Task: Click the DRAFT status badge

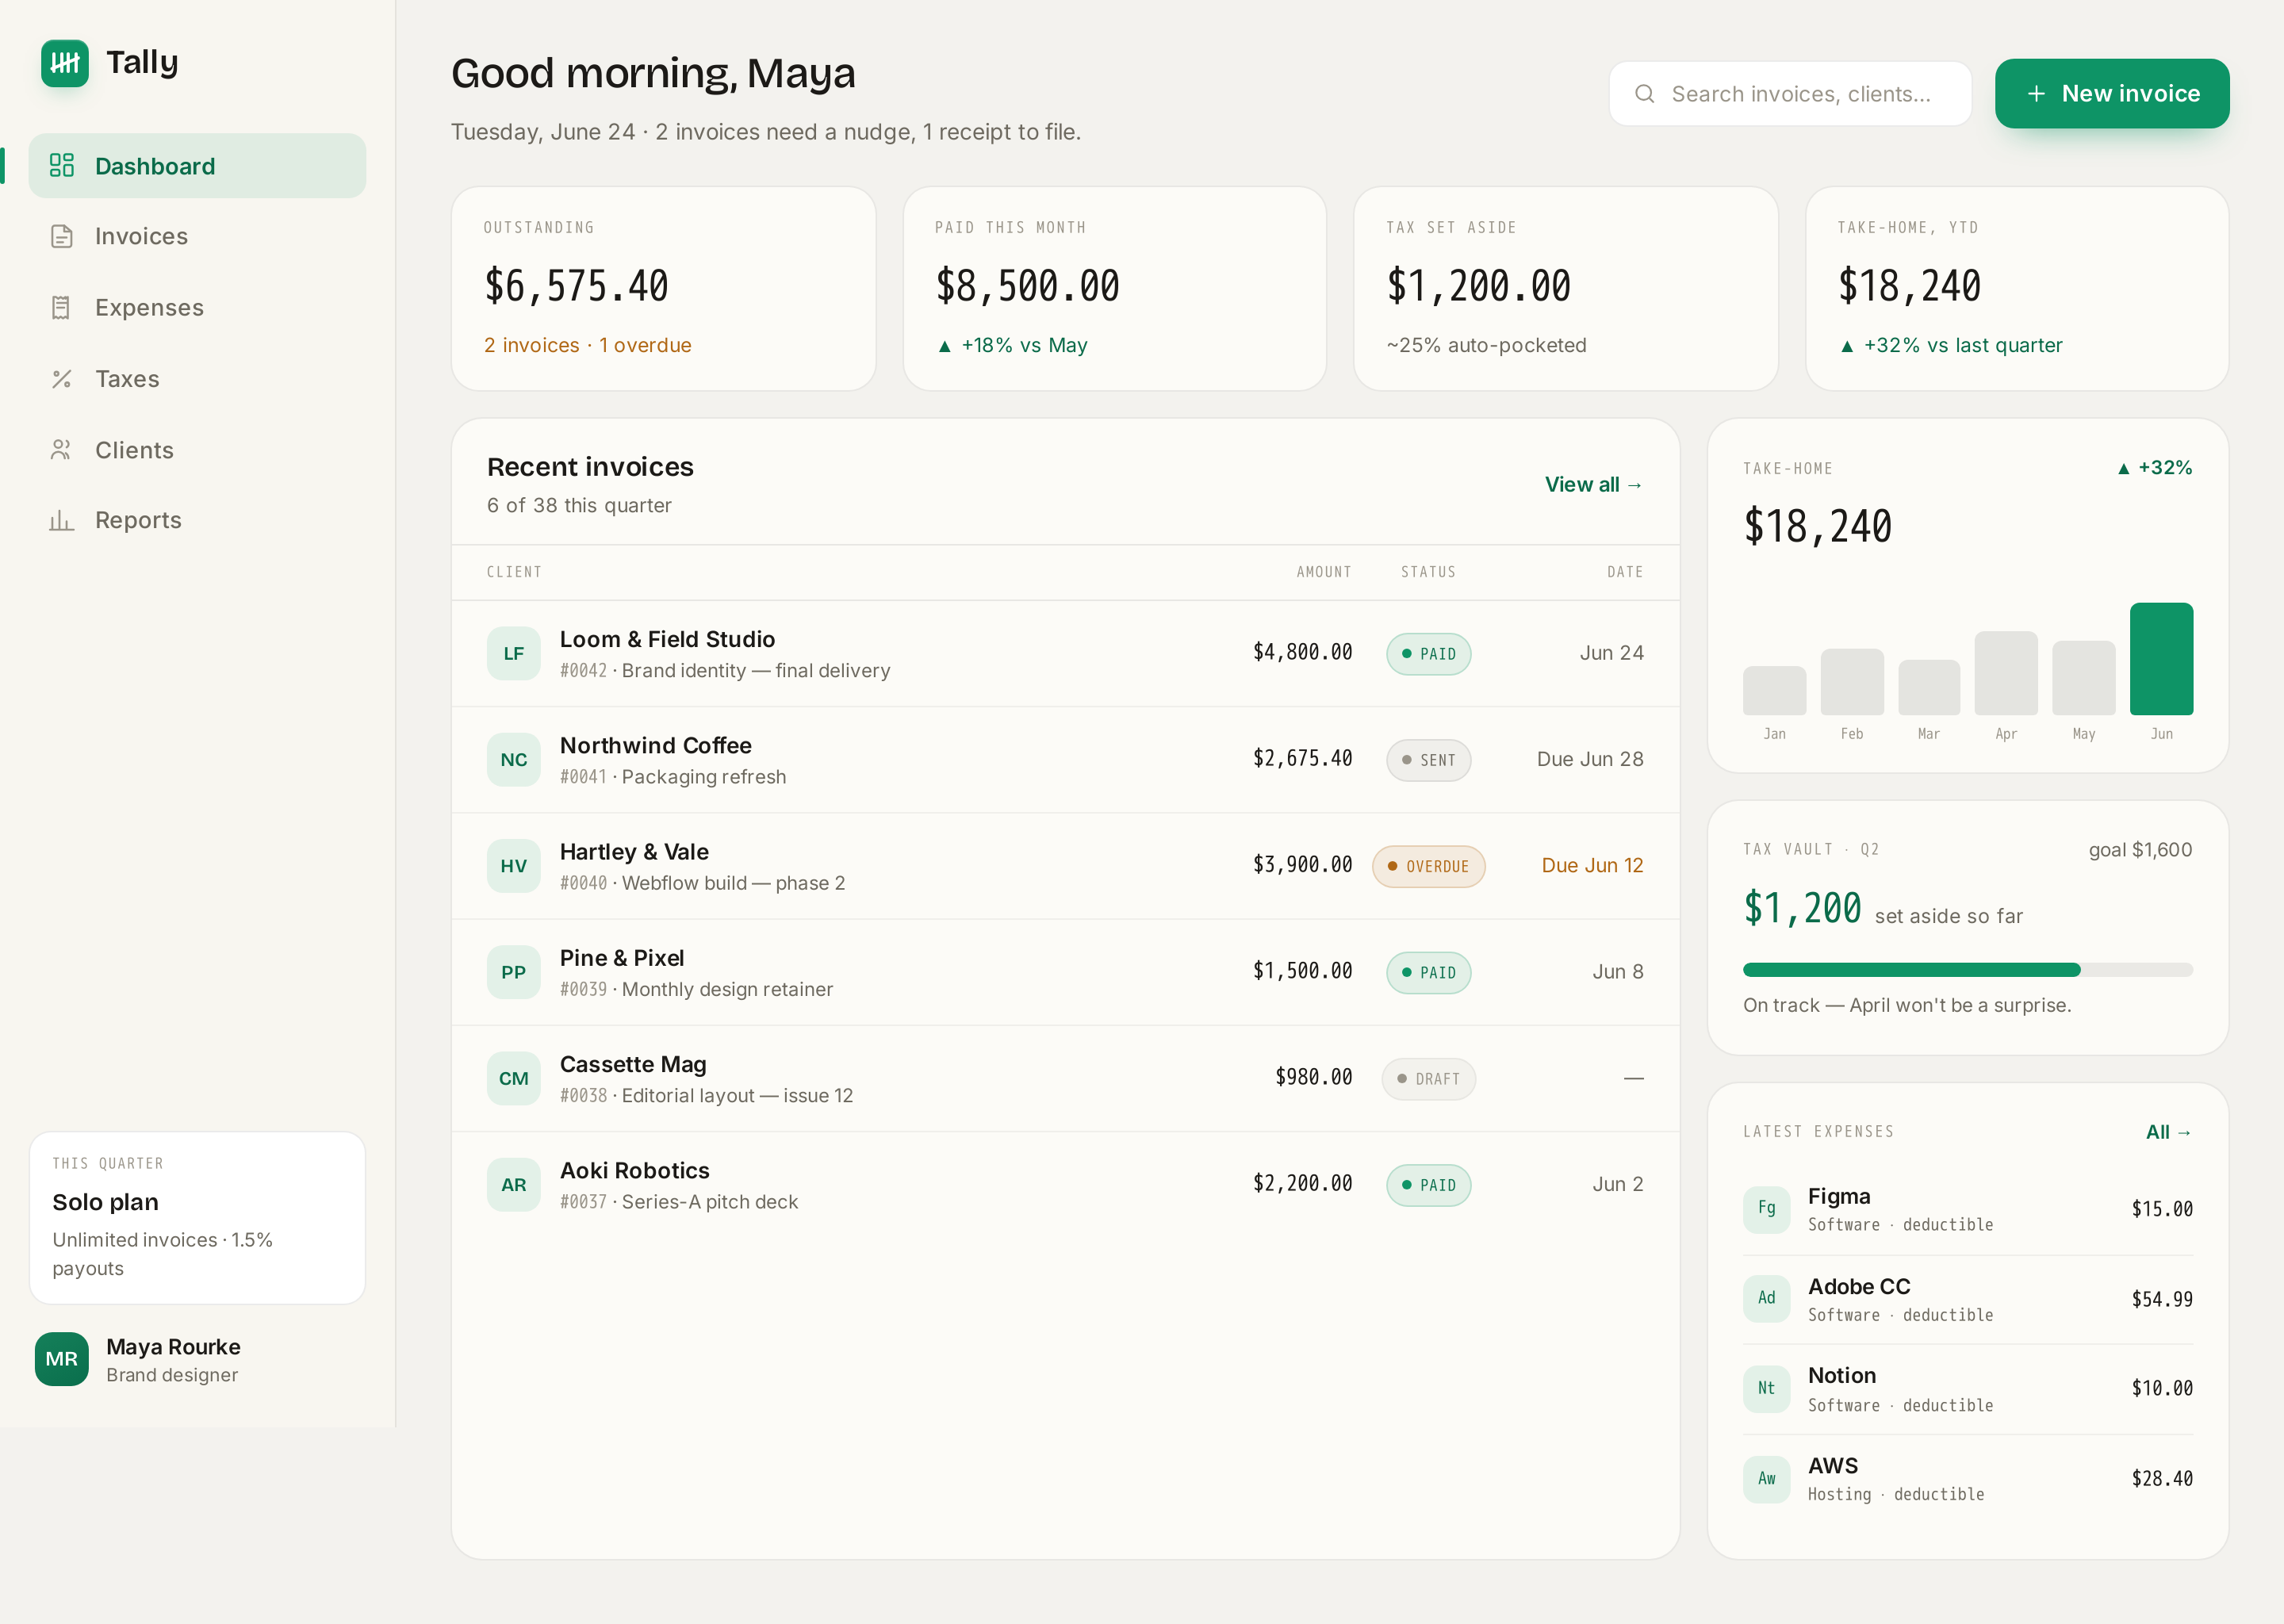Action: 1428,1079
